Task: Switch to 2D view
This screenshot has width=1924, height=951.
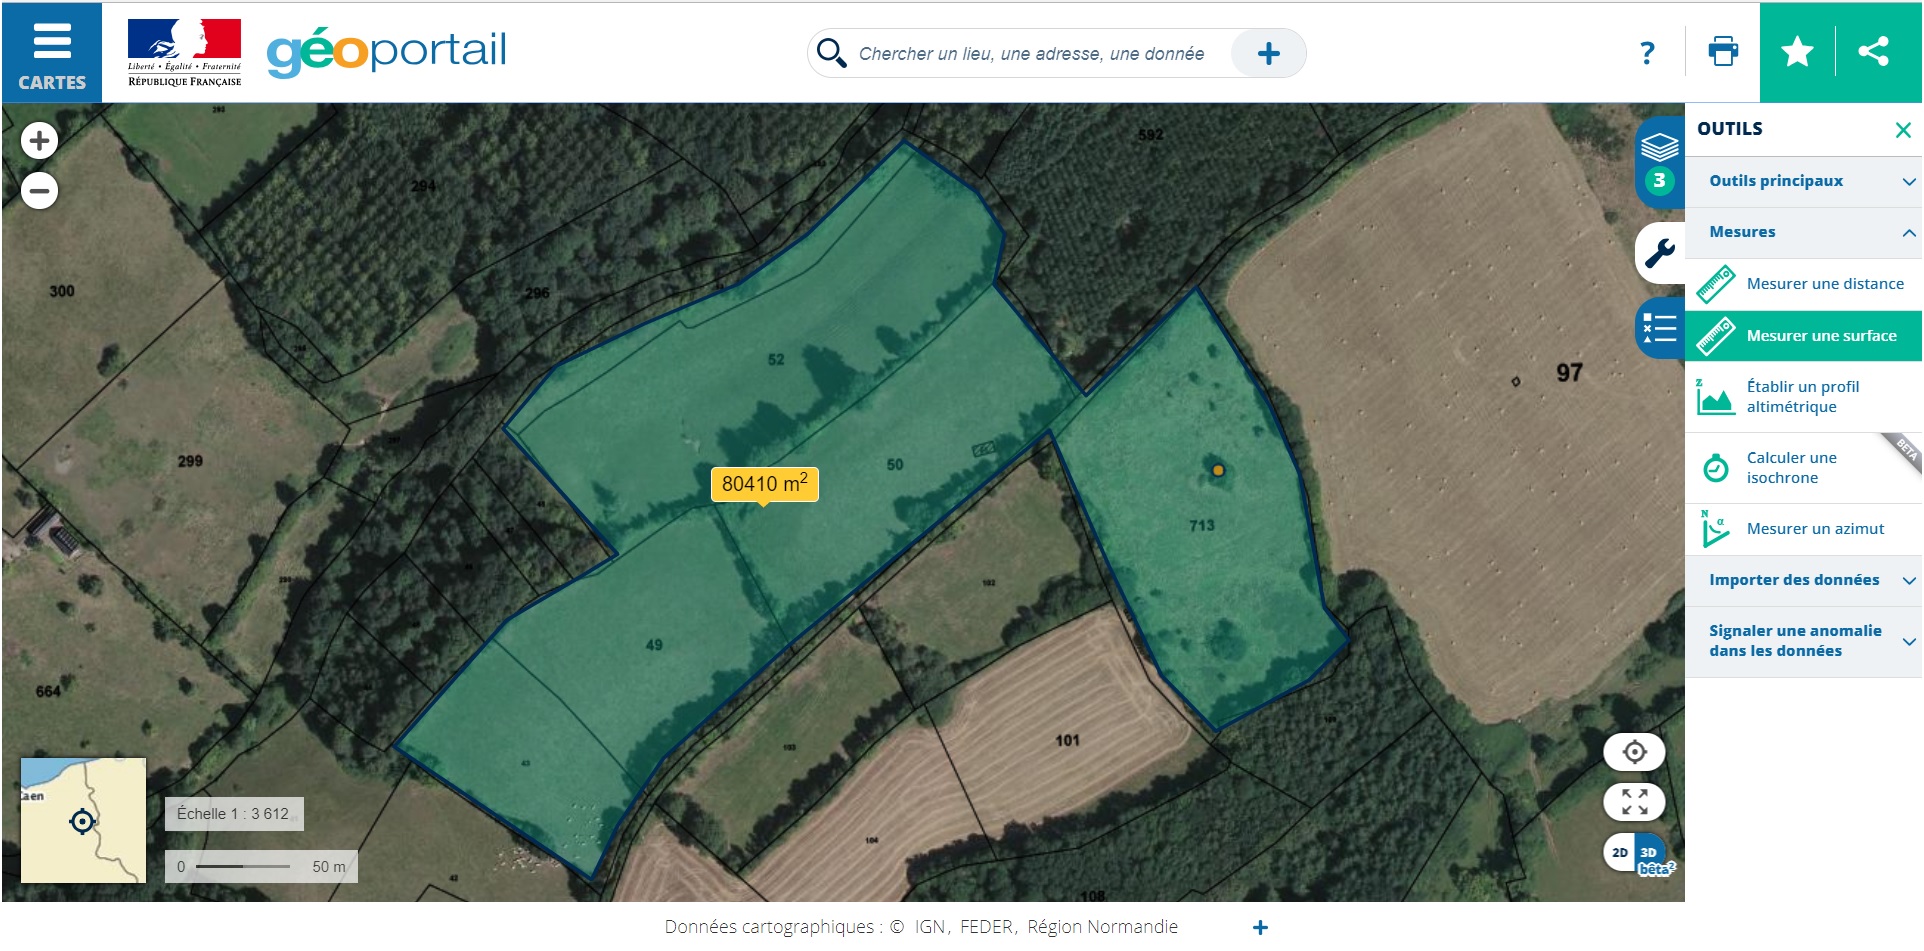Action: coord(1619,853)
